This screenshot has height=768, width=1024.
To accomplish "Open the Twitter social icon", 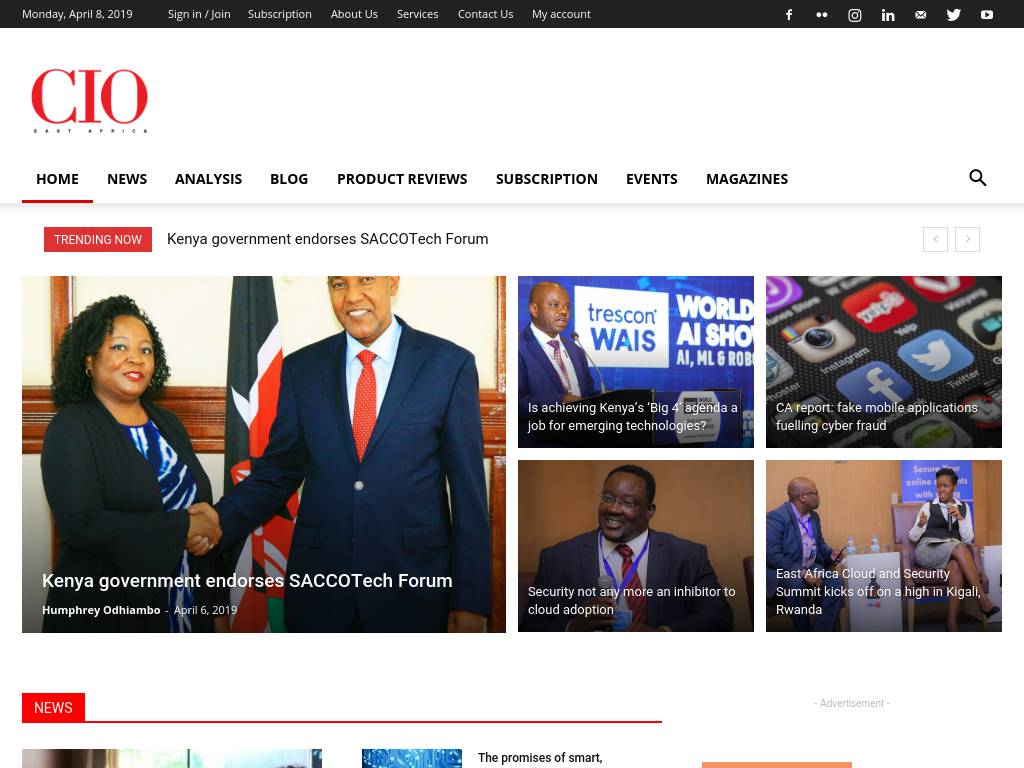I will click(954, 15).
